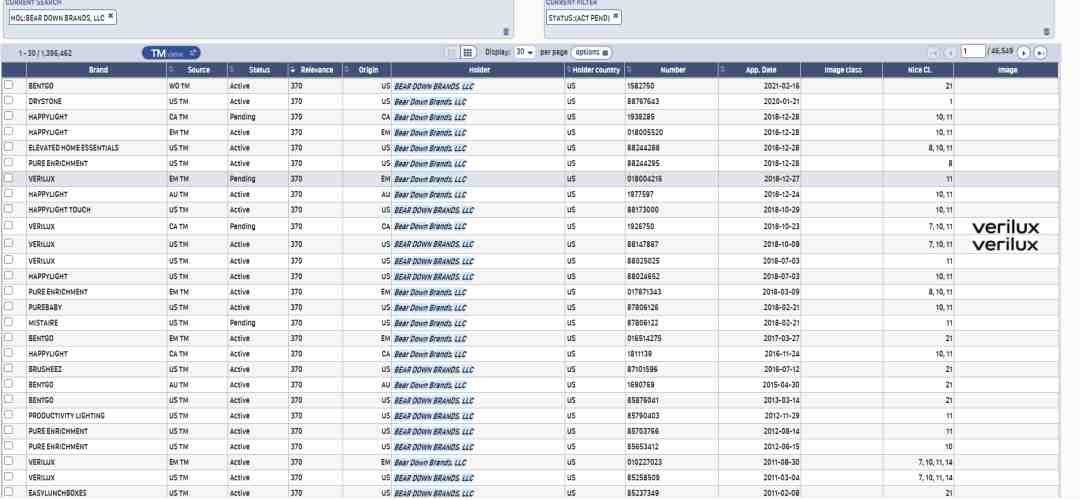Click the Holder country column header
1080x500 pixels.
tap(595, 70)
